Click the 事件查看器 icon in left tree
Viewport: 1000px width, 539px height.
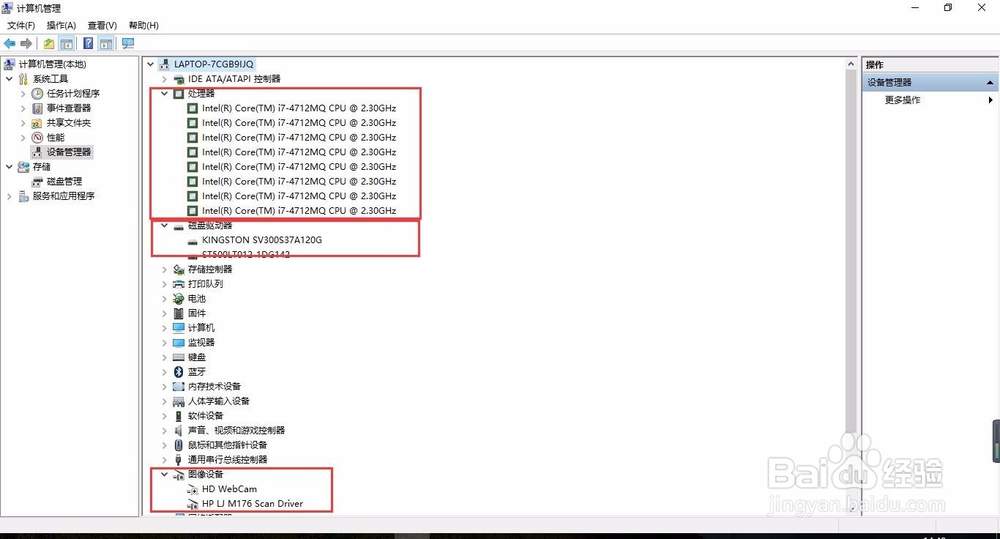[38, 108]
